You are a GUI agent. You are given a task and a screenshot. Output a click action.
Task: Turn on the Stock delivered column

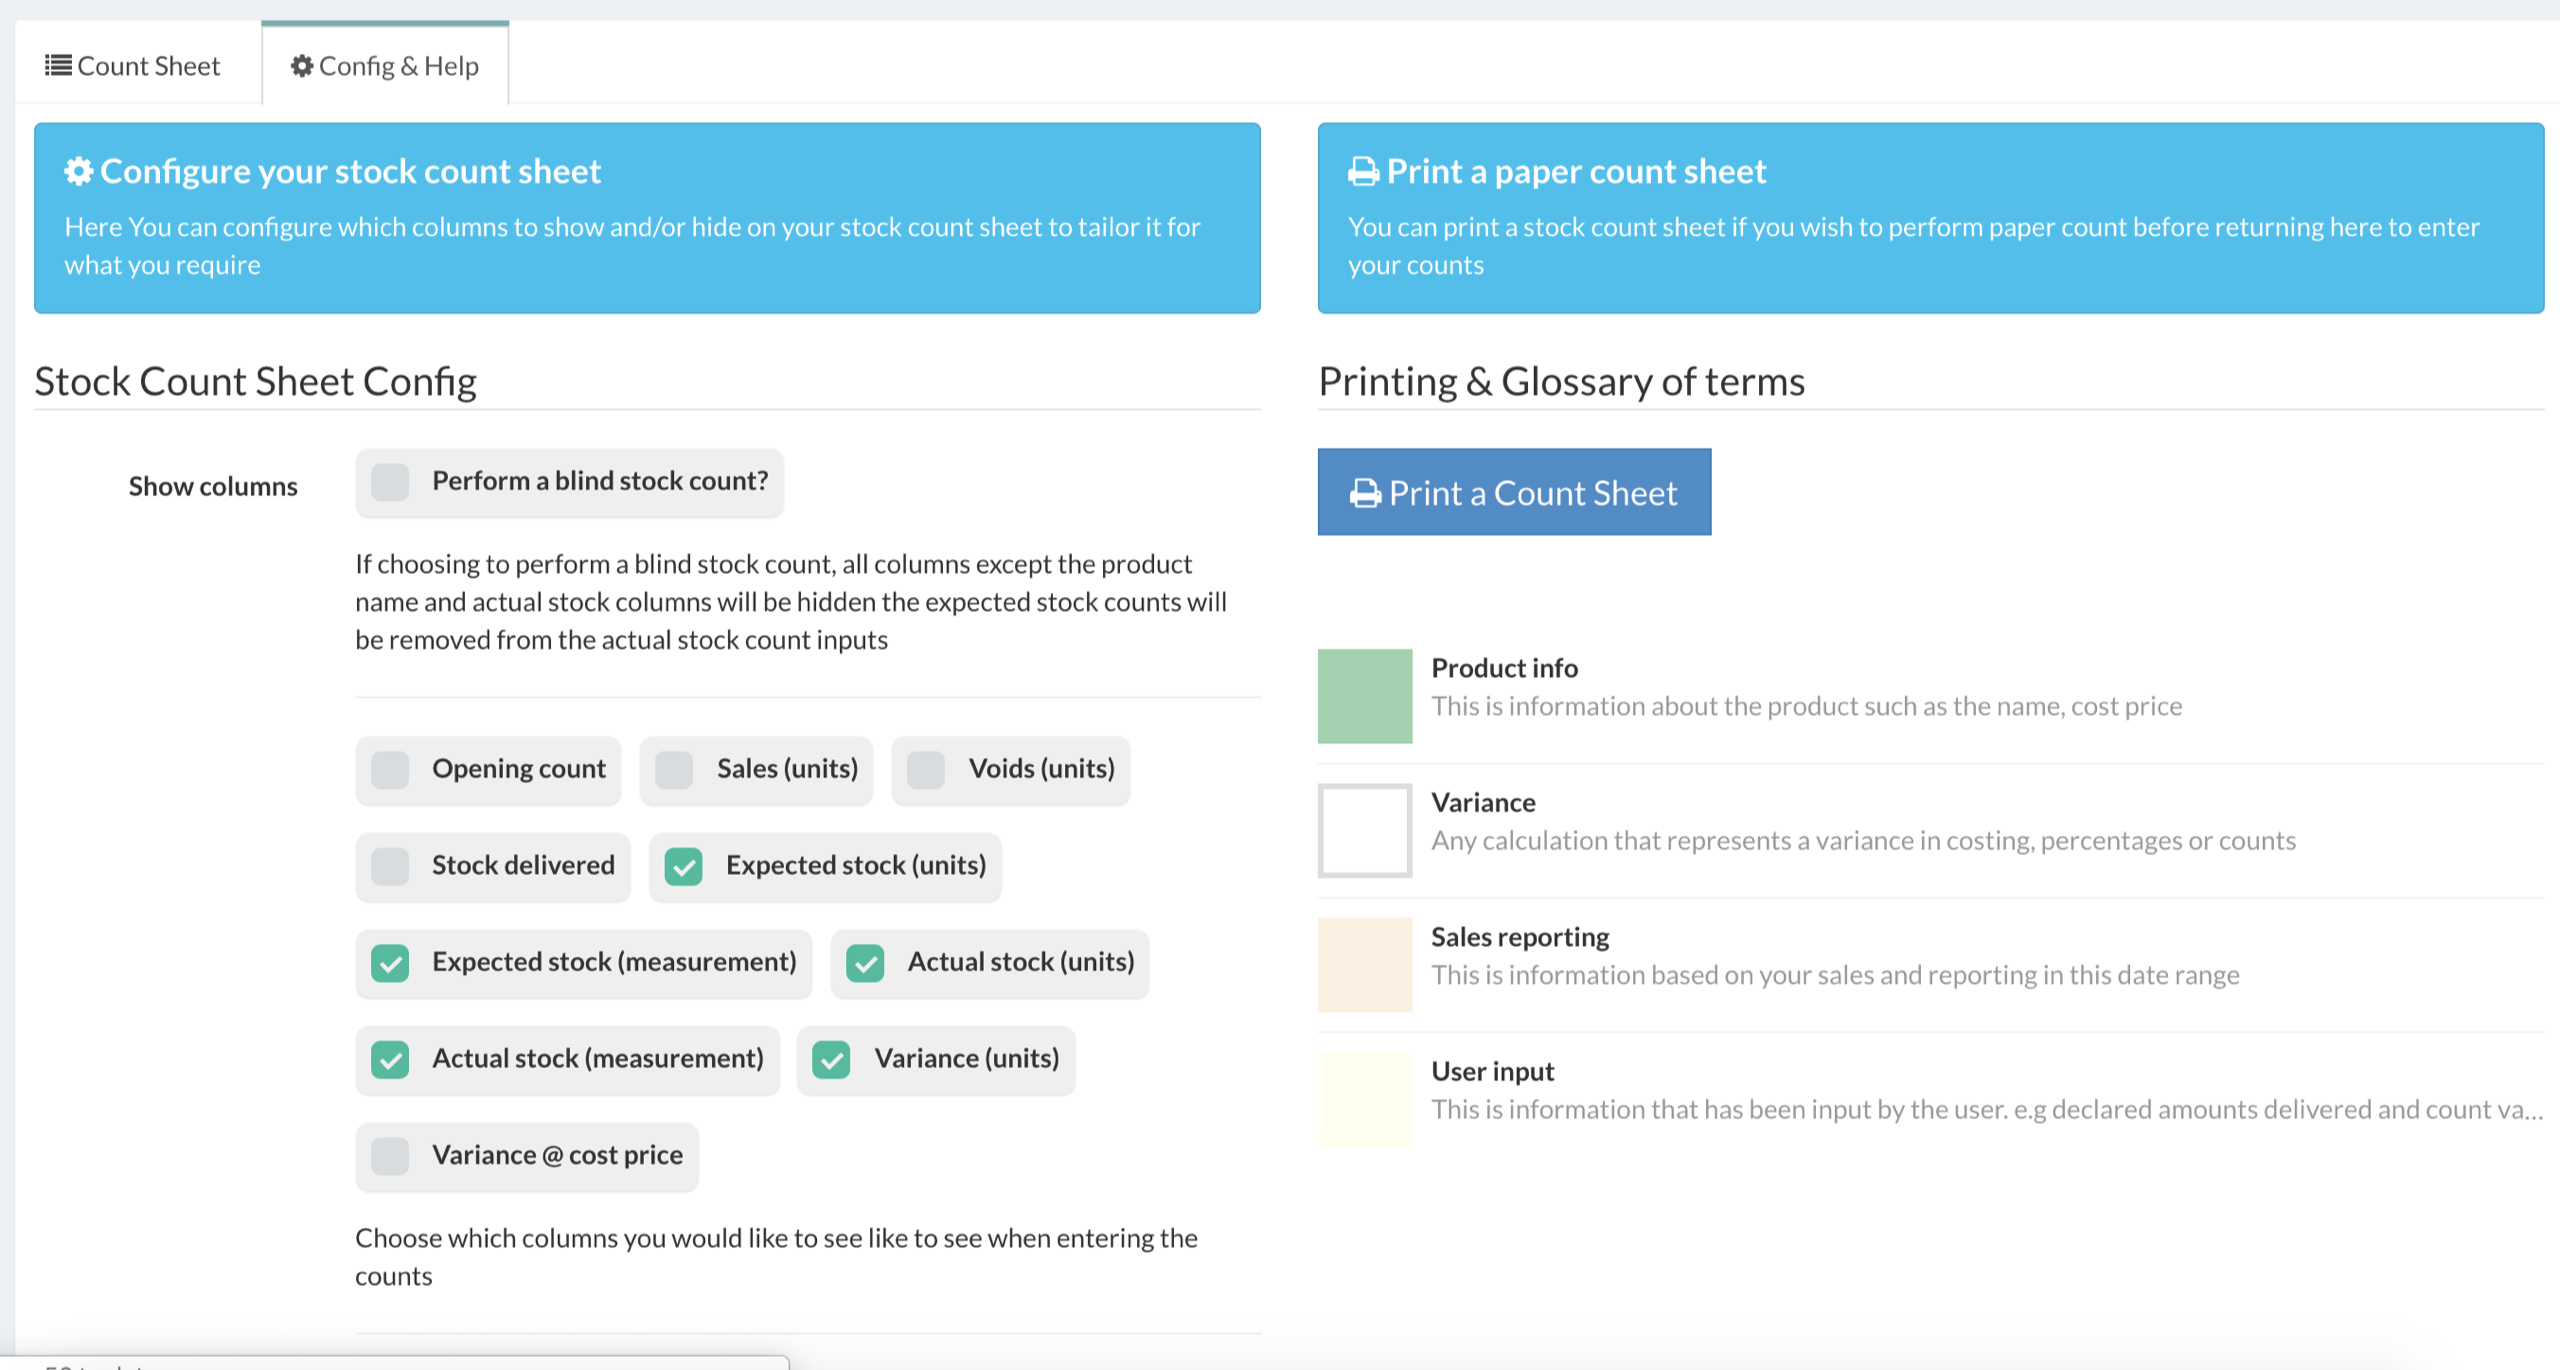click(x=390, y=866)
